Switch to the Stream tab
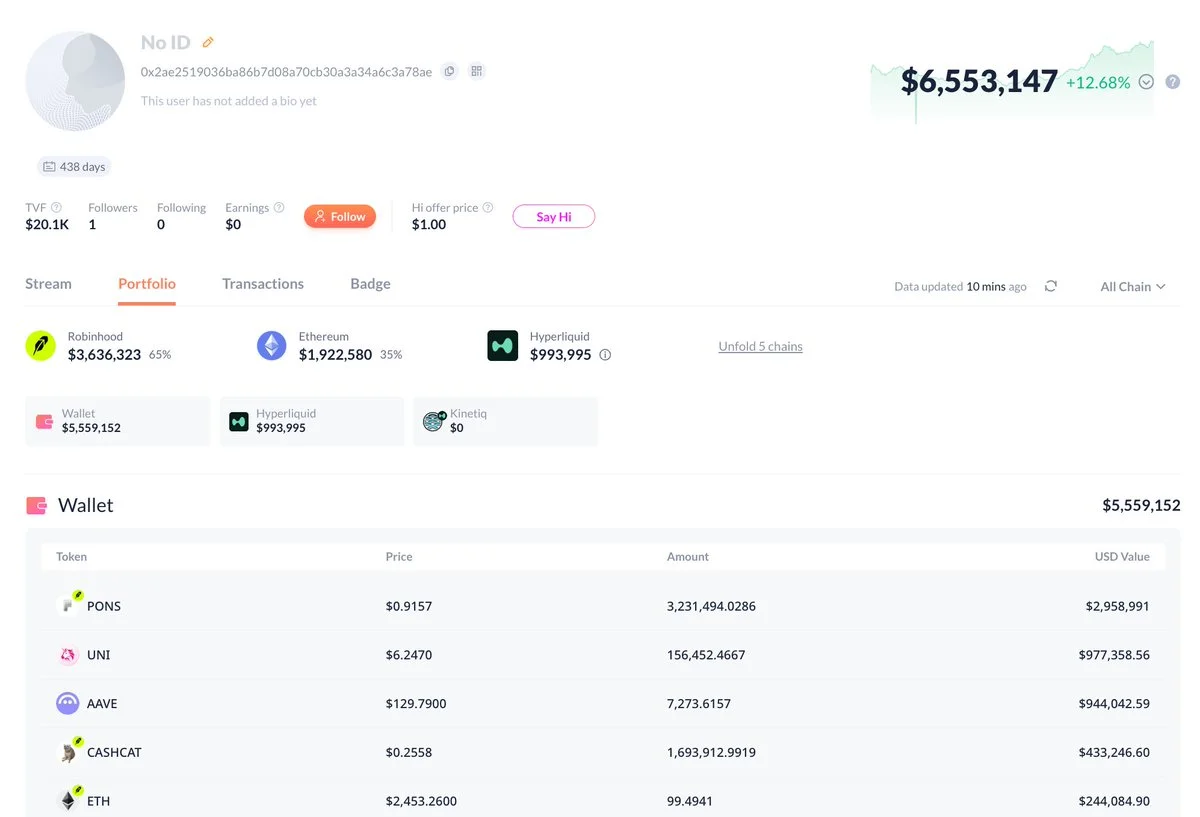The height and width of the screenshot is (817, 1200). (48, 284)
